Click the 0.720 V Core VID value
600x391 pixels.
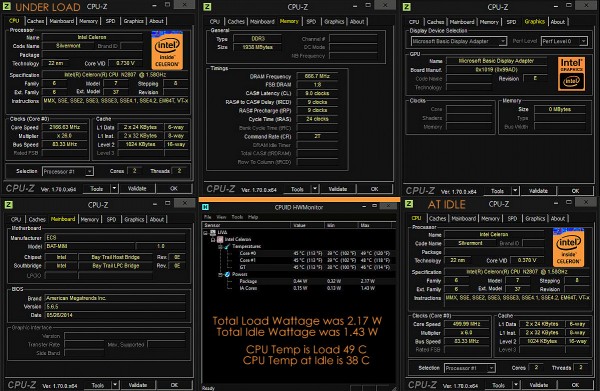point(126,63)
